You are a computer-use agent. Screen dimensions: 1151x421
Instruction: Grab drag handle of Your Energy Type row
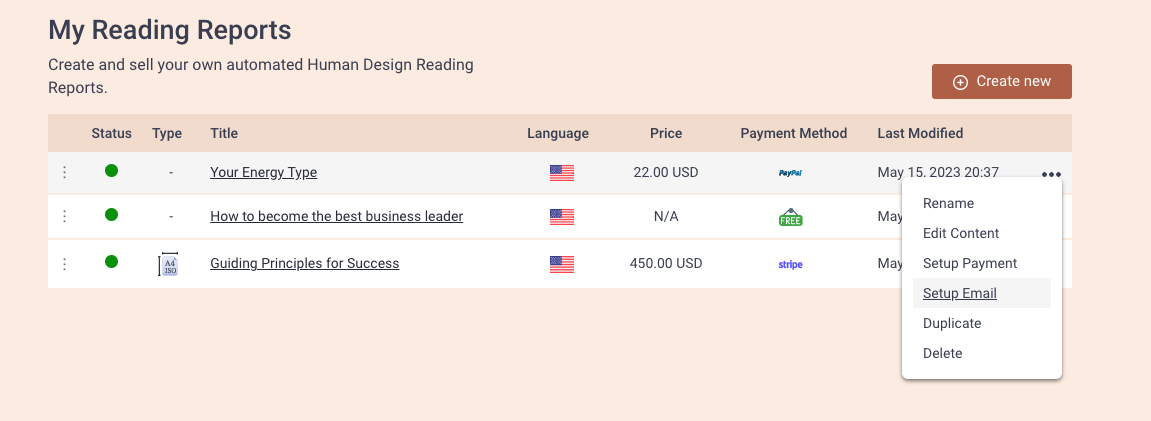coord(65,172)
